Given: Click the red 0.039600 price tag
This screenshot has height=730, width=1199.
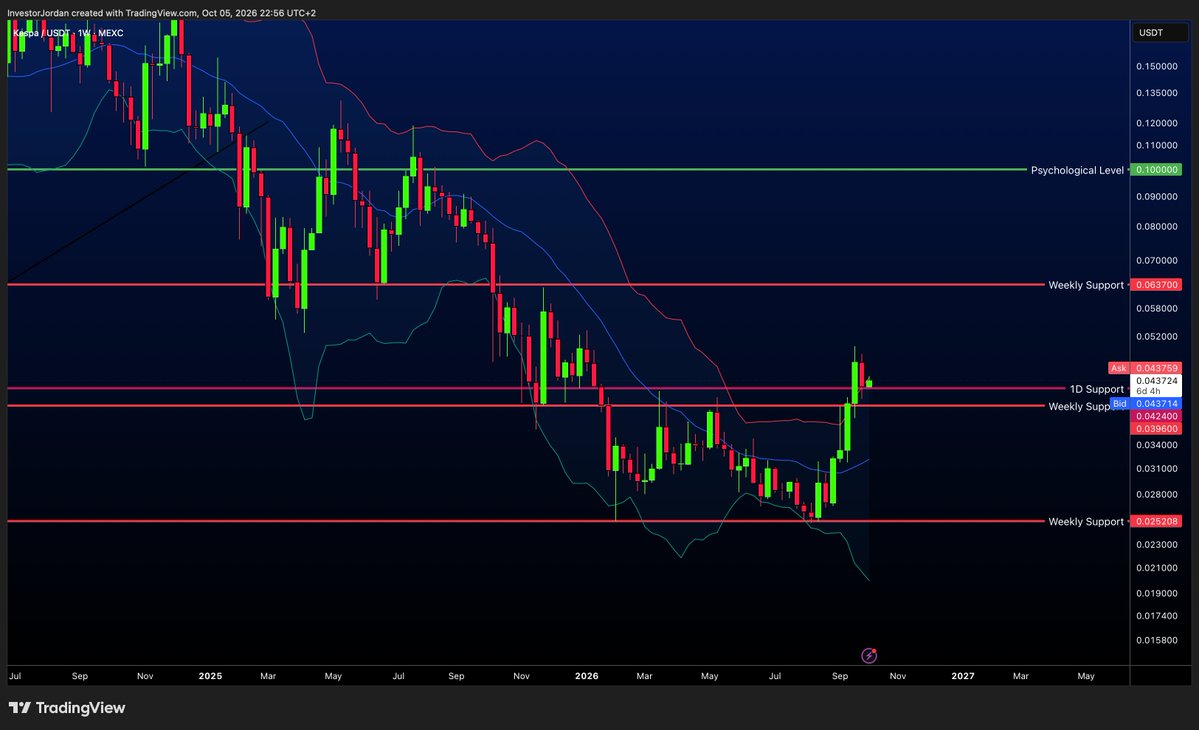Looking at the screenshot, I should click(1156, 429).
